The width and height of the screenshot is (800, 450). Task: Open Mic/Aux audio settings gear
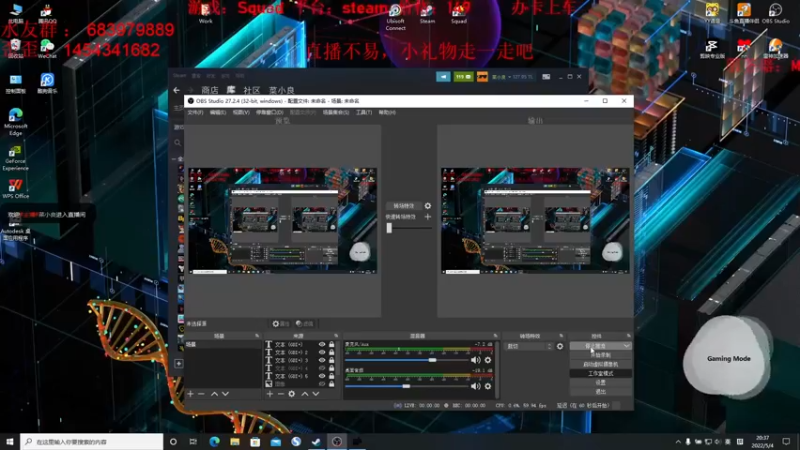[488, 360]
